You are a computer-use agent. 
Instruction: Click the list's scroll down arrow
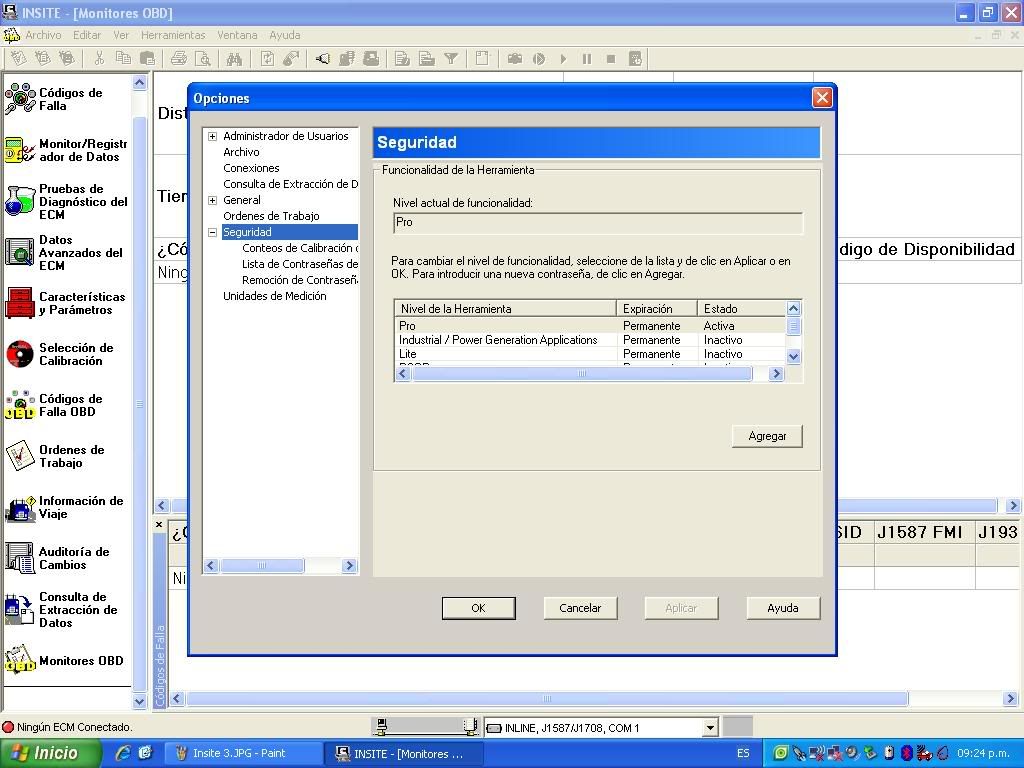(x=793, y=357)
